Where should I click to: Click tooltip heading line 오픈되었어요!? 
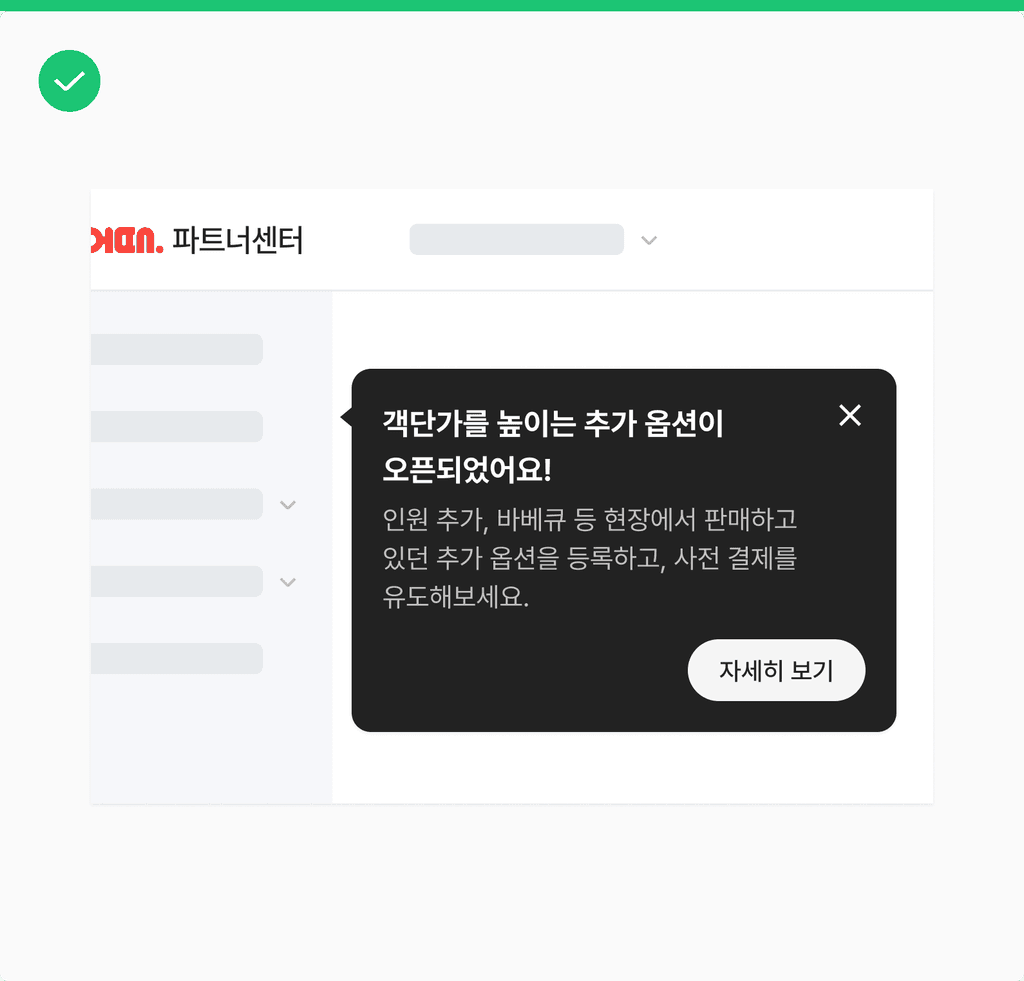pos(468,470)
